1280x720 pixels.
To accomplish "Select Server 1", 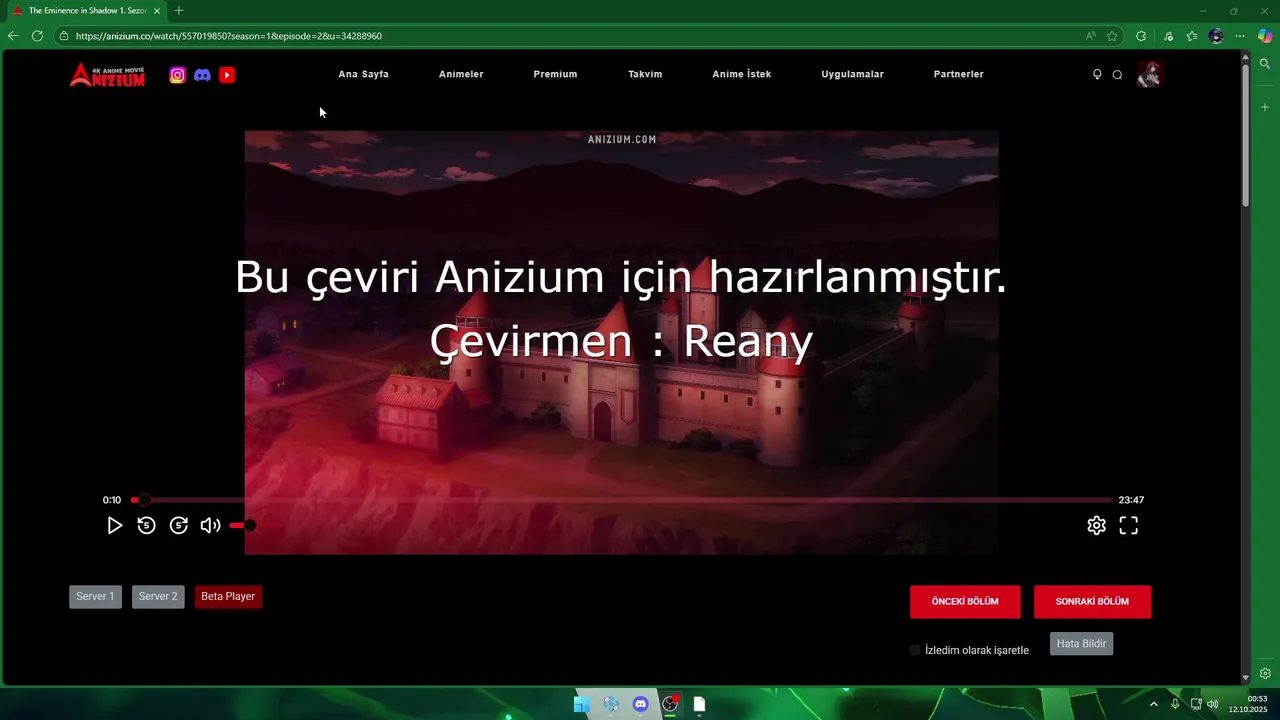I will pos(95,597).
